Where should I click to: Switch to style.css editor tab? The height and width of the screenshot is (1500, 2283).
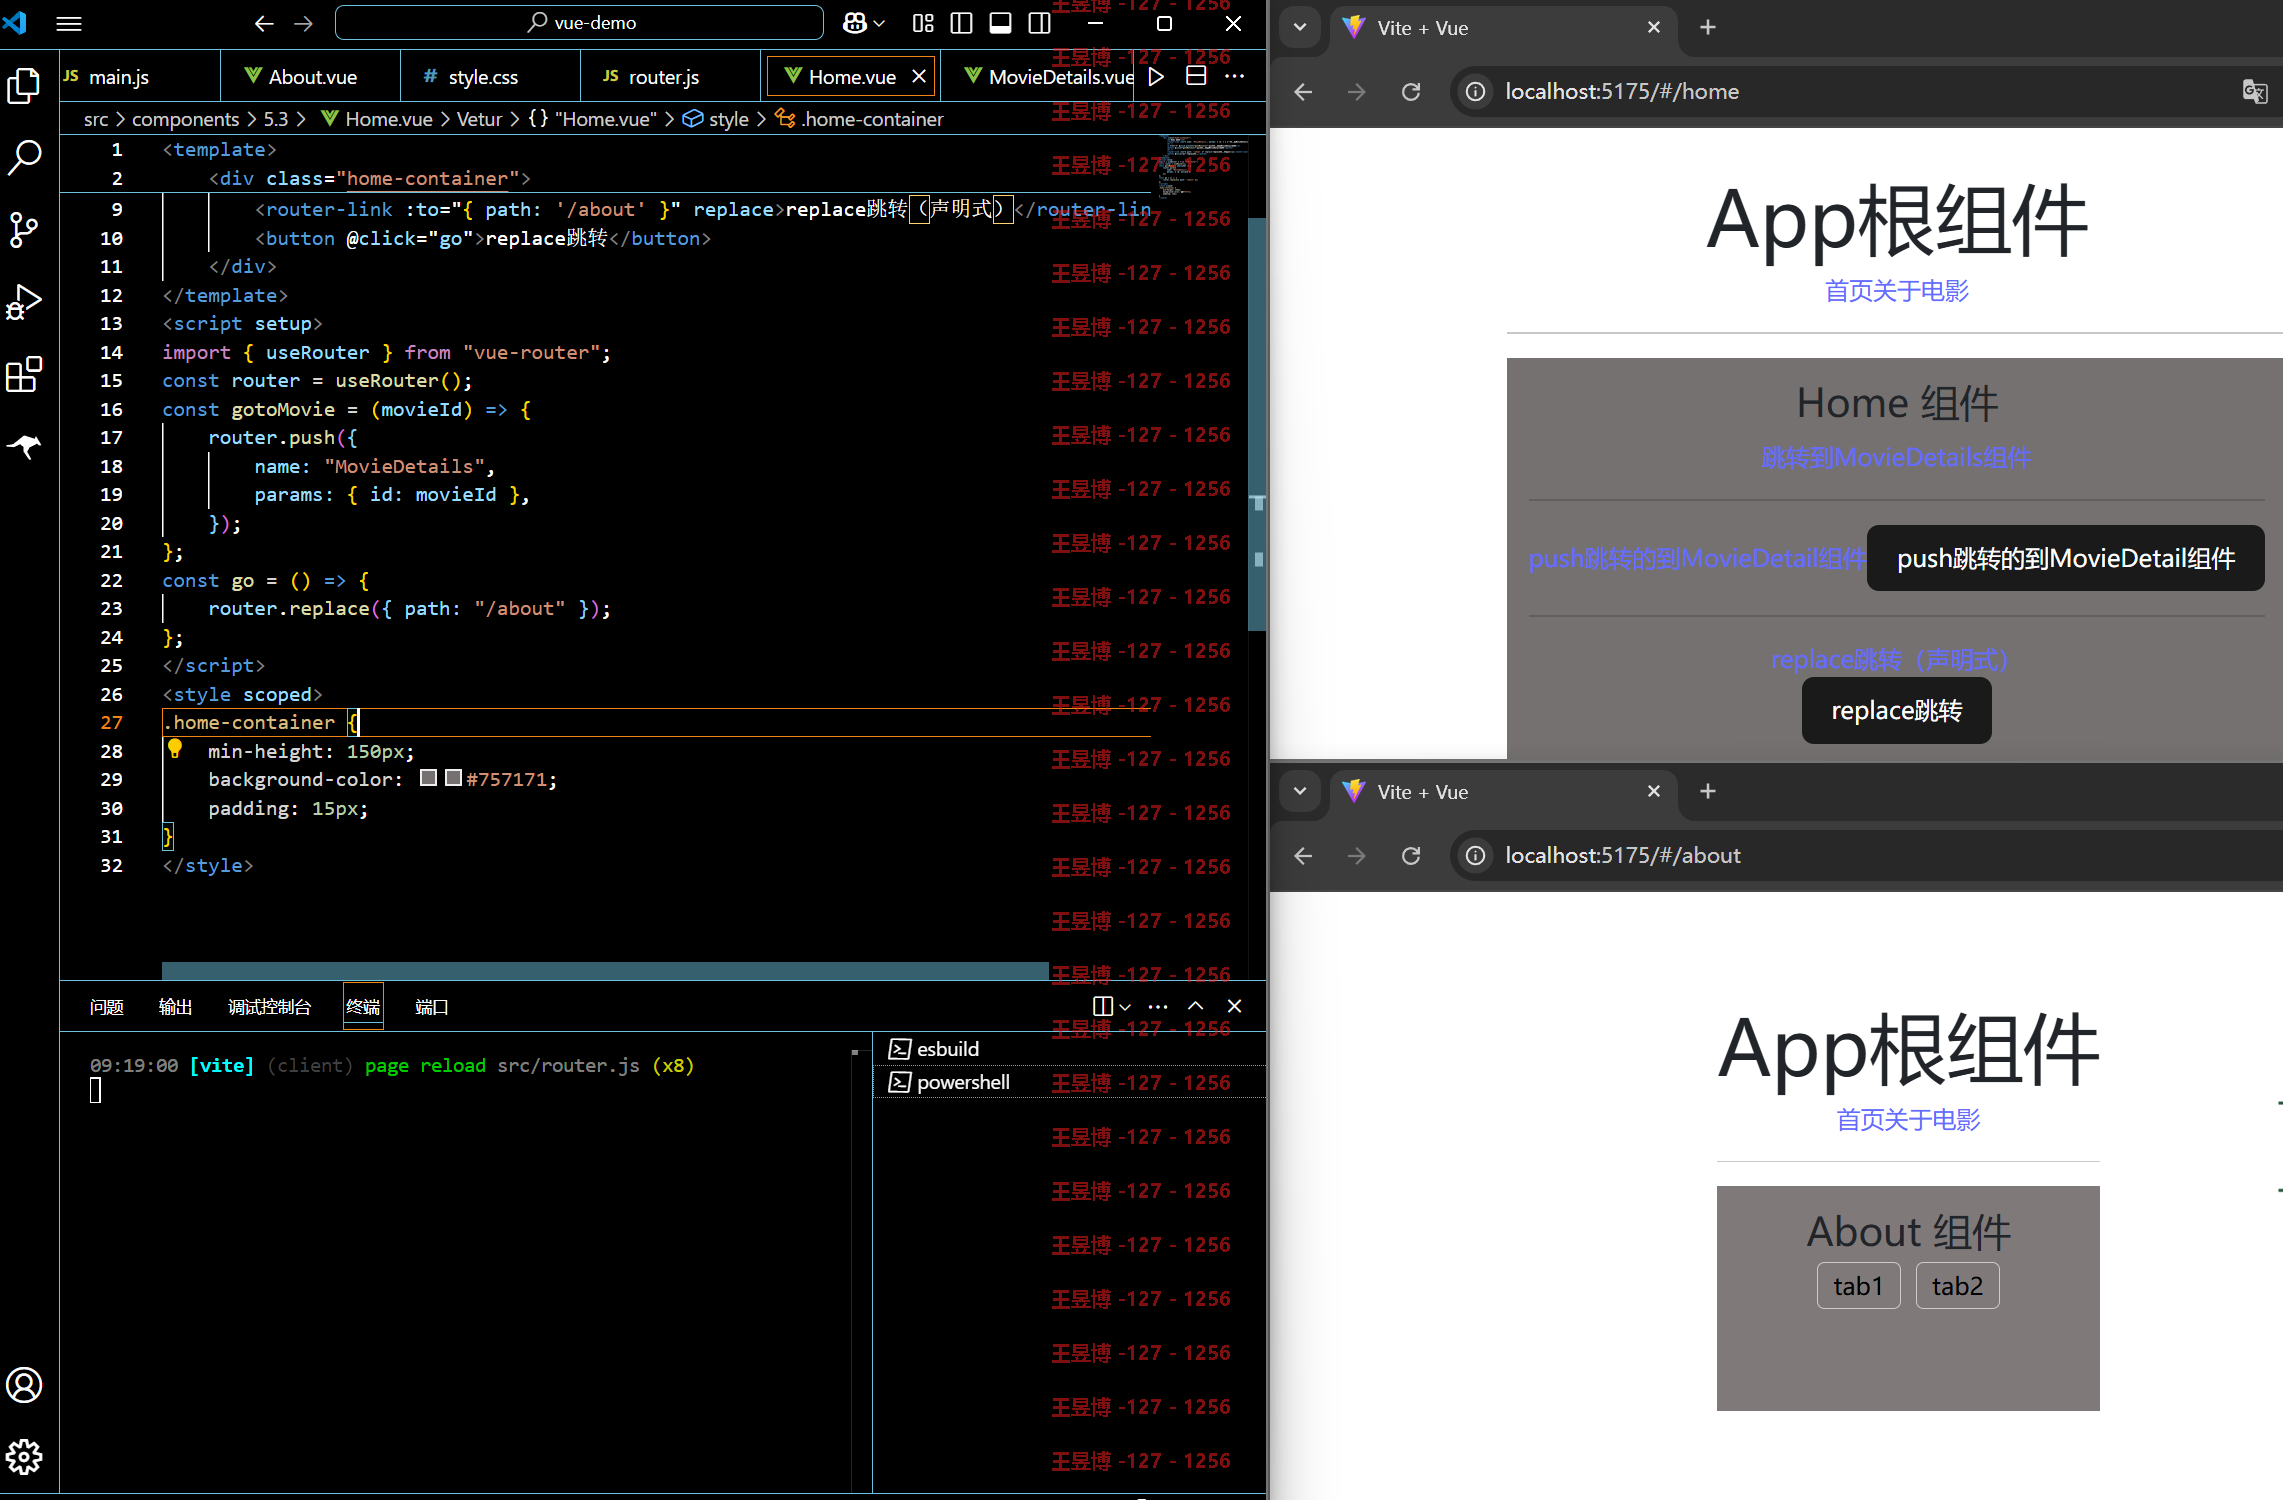coord(490,76)
